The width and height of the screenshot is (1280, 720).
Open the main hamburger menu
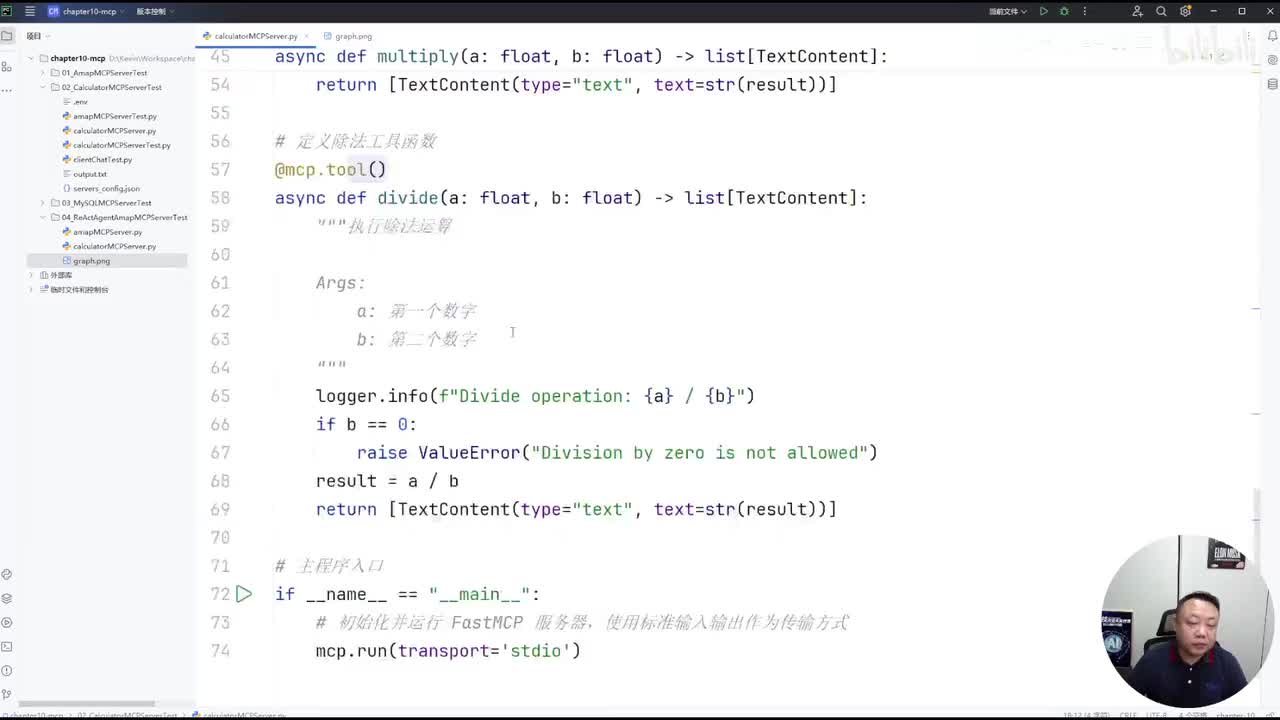pyautogui.click(x=30, y=11)
